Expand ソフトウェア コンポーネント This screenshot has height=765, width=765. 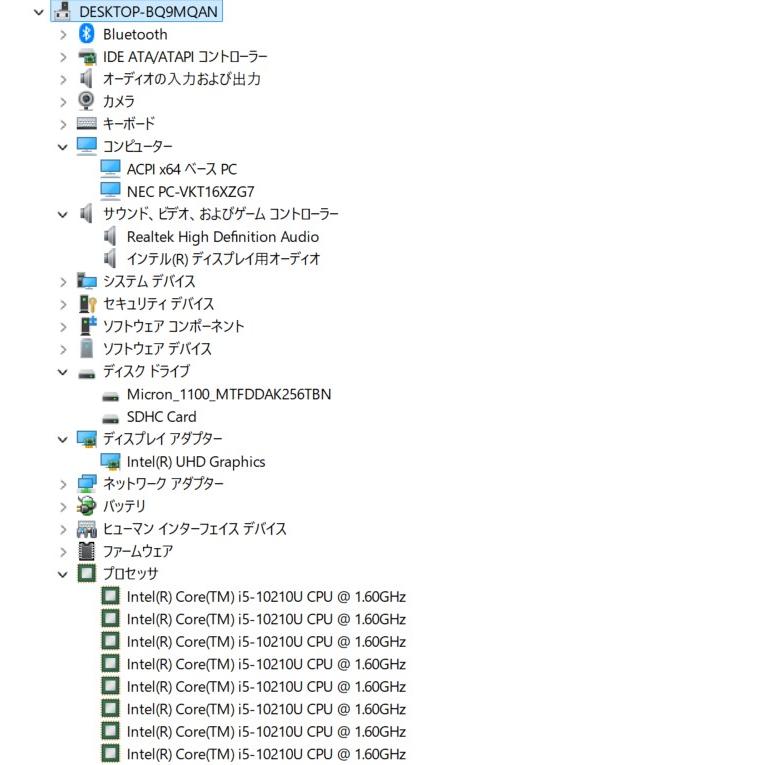63,327
